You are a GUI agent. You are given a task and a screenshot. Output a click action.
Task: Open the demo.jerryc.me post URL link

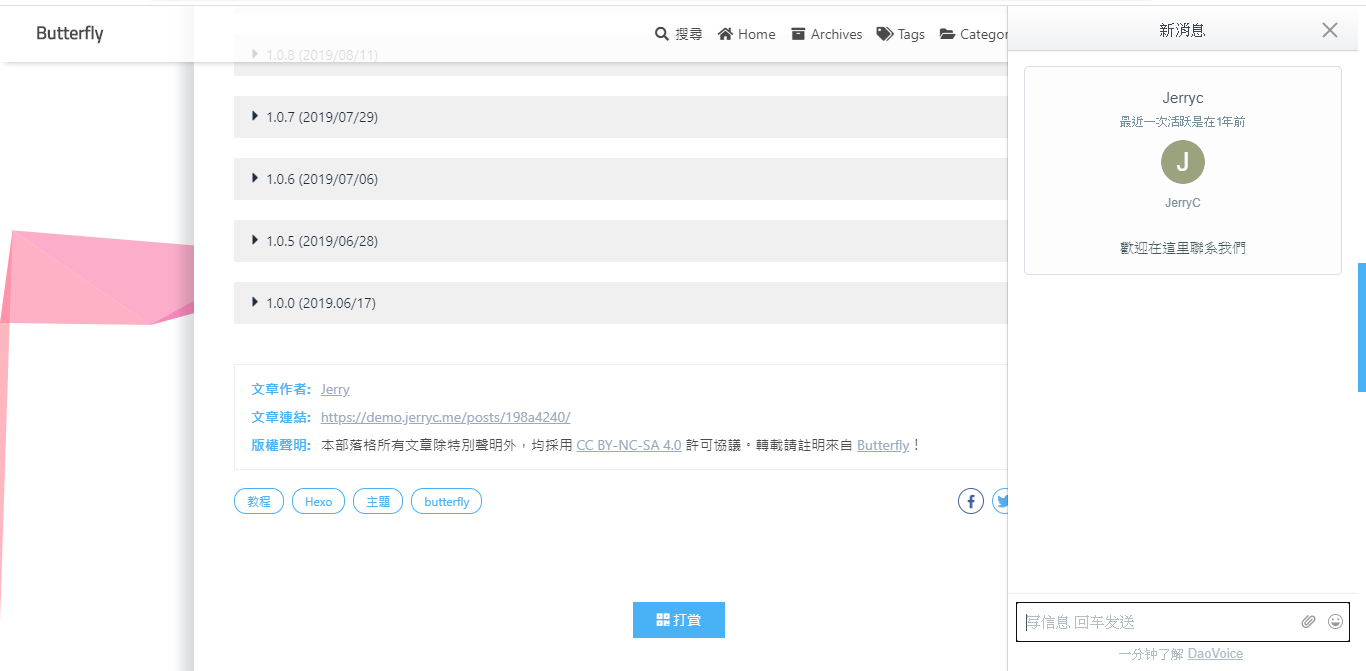click(x=445, y=417)
